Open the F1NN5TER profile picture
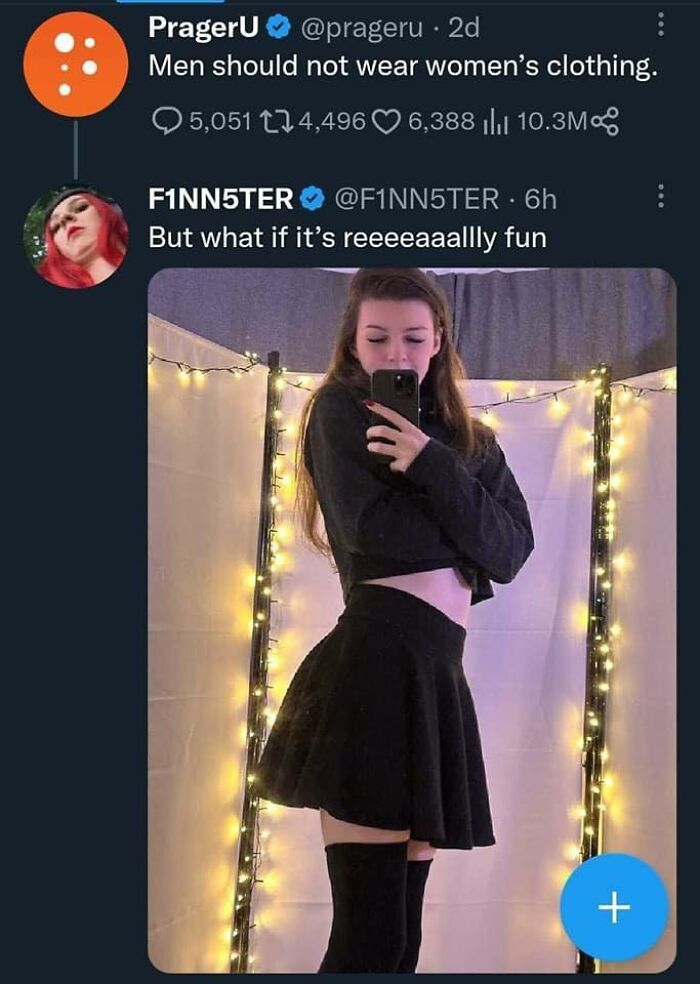 click(x=76, y=238)
